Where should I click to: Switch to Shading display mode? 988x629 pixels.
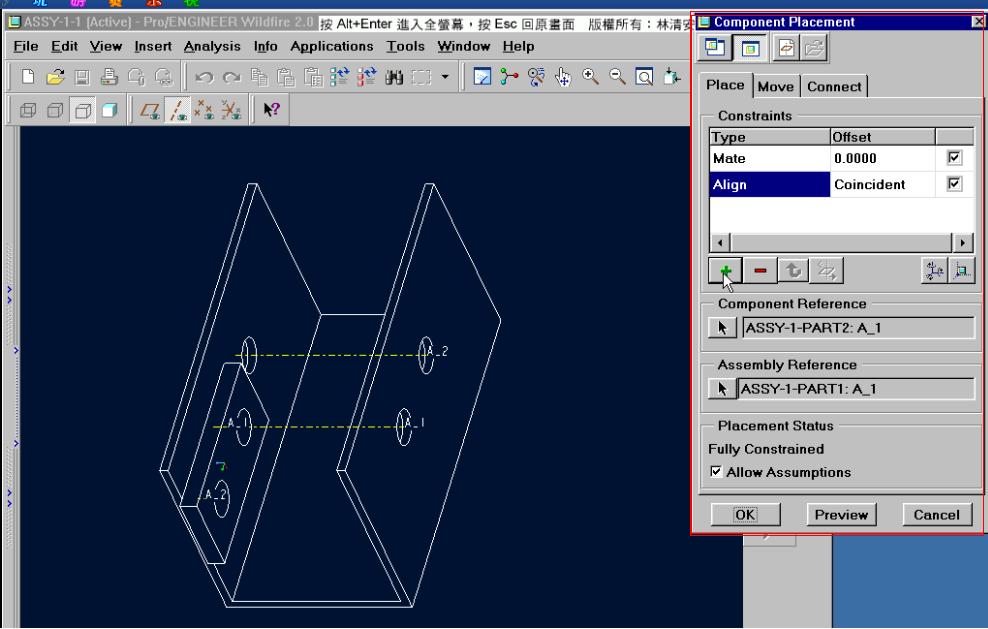(x=110, y=111)
